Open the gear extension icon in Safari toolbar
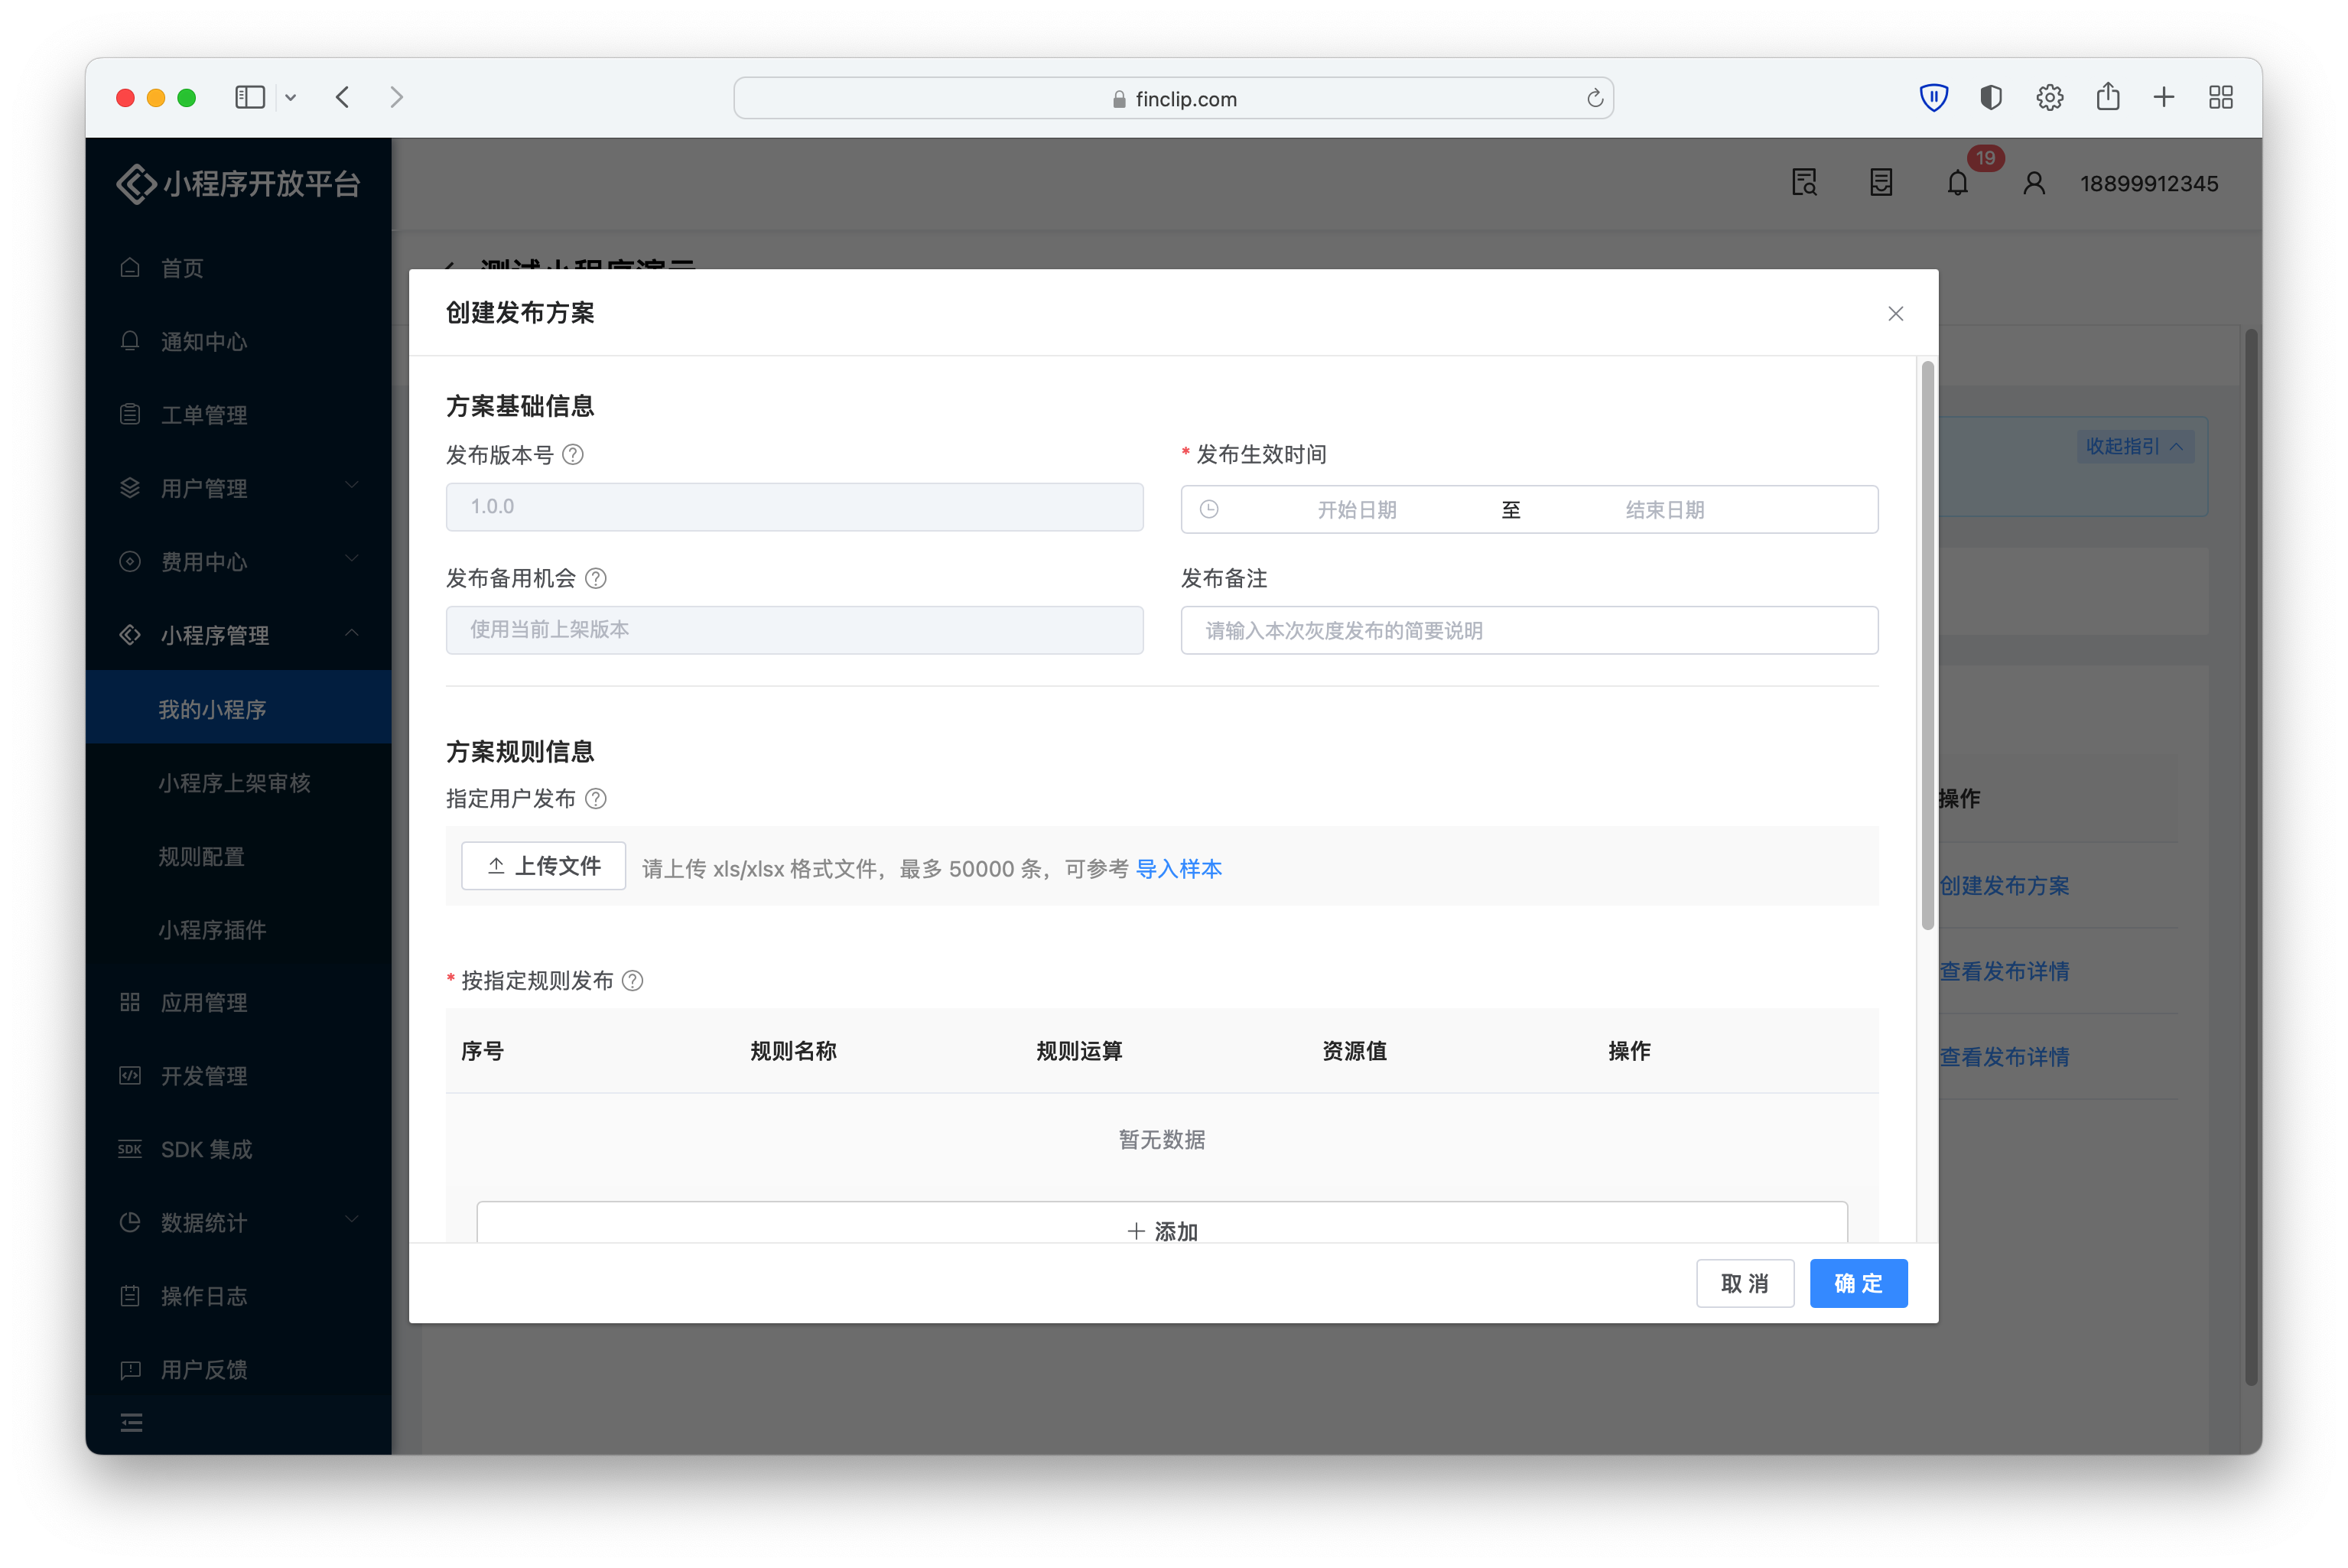The image size is (2348, 1568). [x=2049, y=97]
